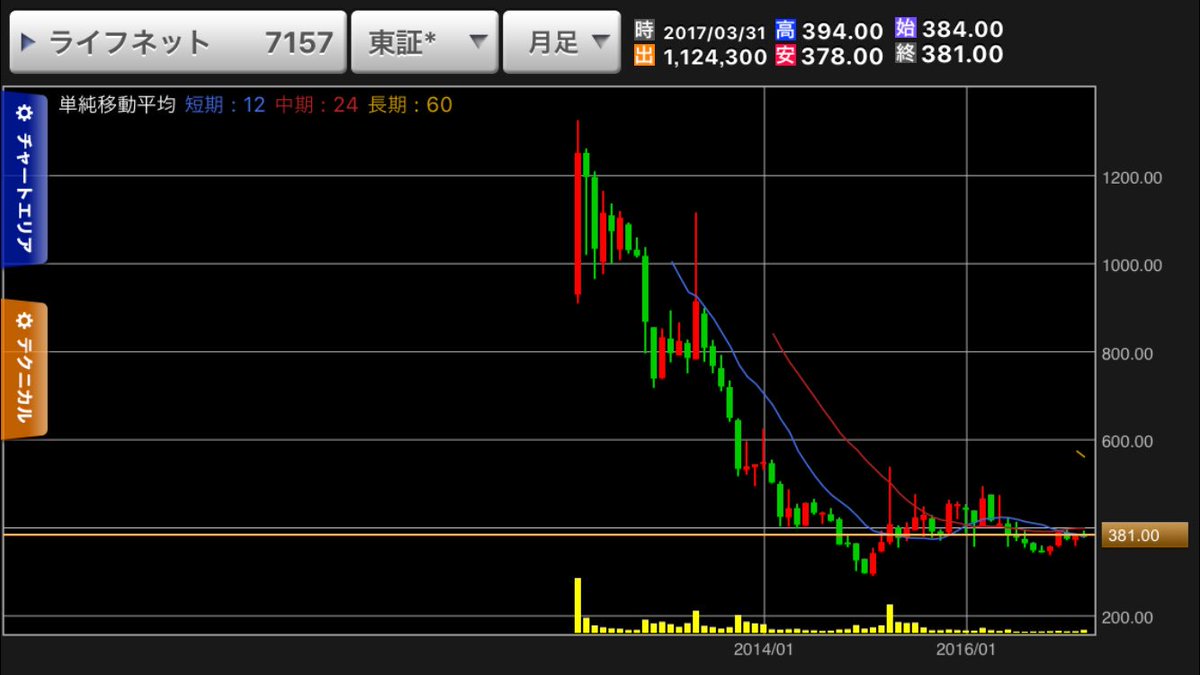The width and height of the screenshot is (1200, 675).
Task: Click the 終 close price icon
Action: (906, 55)
